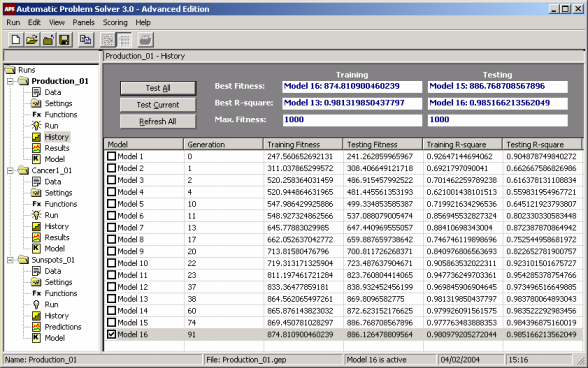Click the grayed printer toolbar icon
Image resolution: width=588 pixels, height=368 pixels.
(x=145, y=39)
